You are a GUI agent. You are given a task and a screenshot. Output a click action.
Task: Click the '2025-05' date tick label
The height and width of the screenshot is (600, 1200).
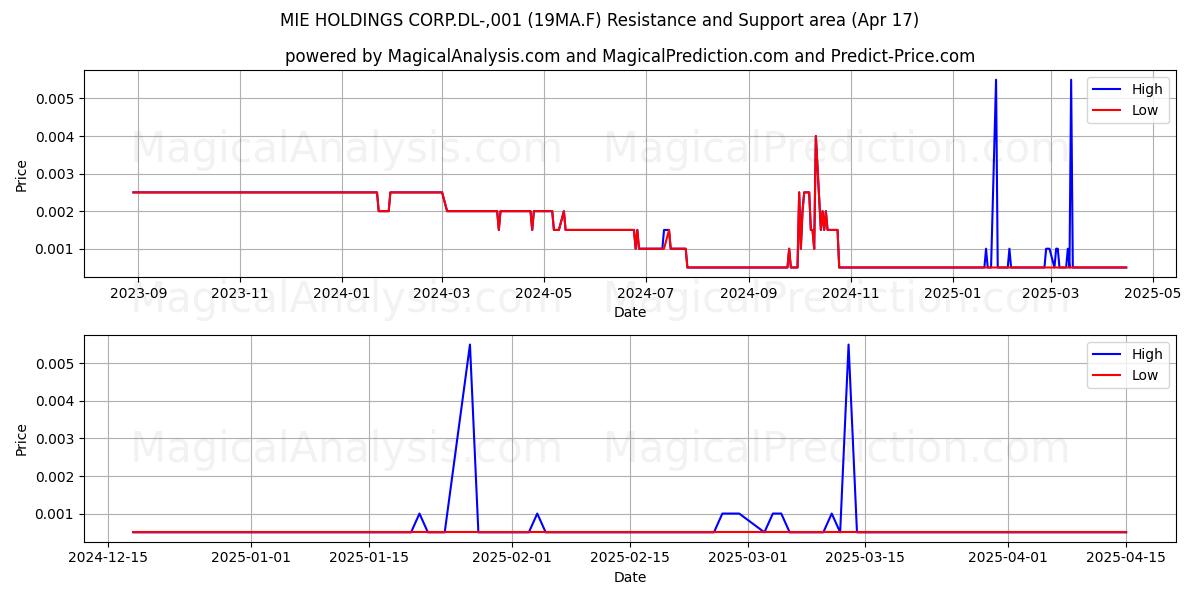pos(1153,294)
